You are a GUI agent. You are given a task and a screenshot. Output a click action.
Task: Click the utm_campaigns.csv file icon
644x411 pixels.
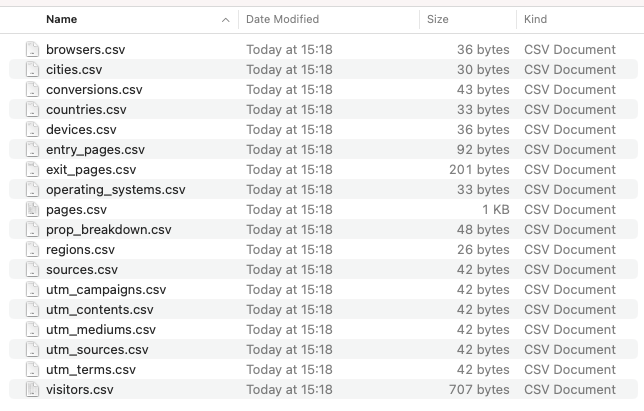click(32, 290)
